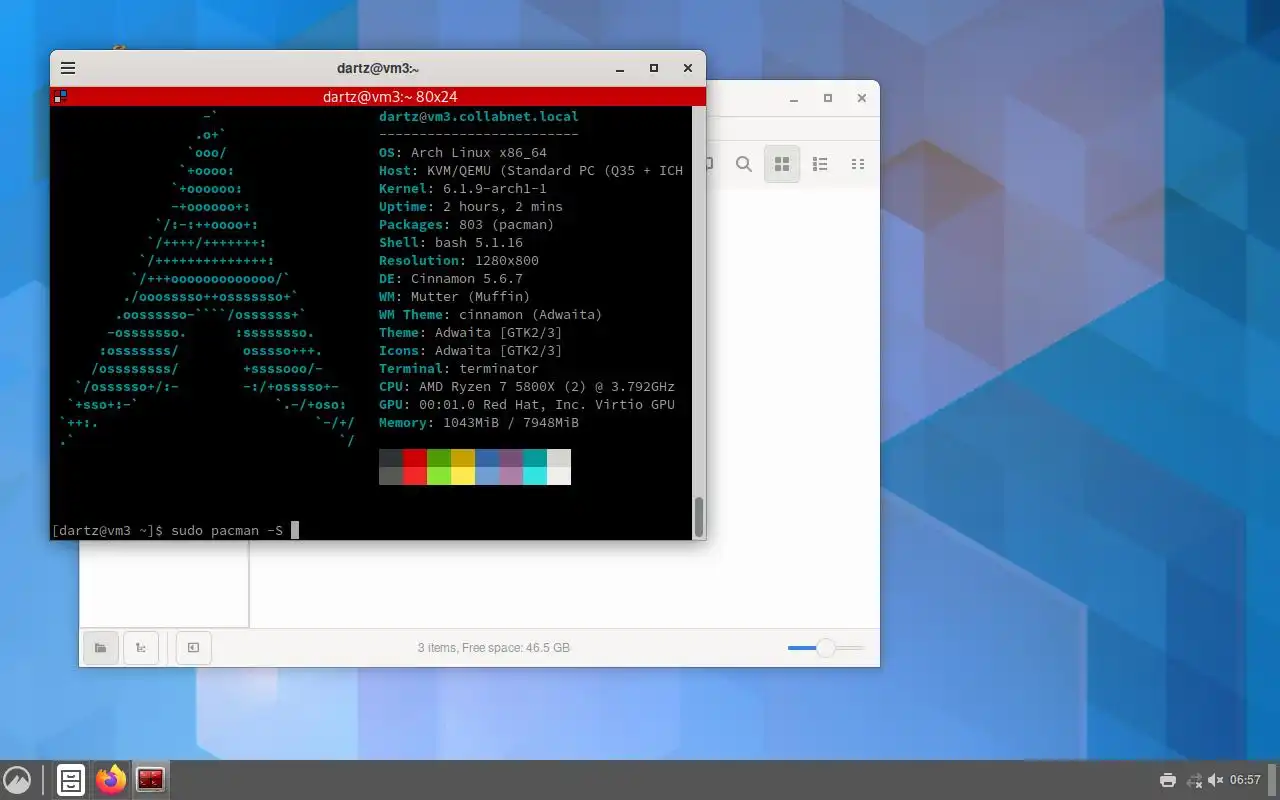Image resolution: width=1280 pixels, height=800 pixels.
Task: Click the 'sudo pacman -S' command line
Action: coord(227,530)
